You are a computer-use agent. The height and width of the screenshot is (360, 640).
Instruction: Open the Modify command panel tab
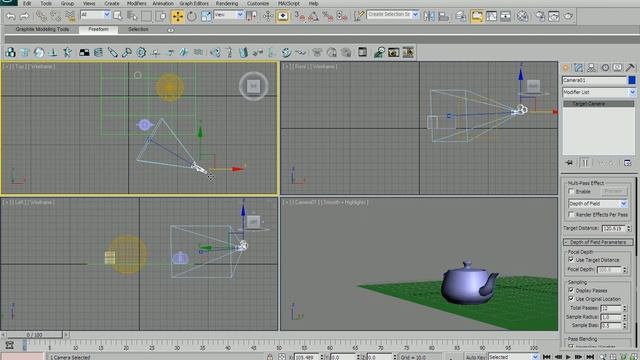(578, 68)
